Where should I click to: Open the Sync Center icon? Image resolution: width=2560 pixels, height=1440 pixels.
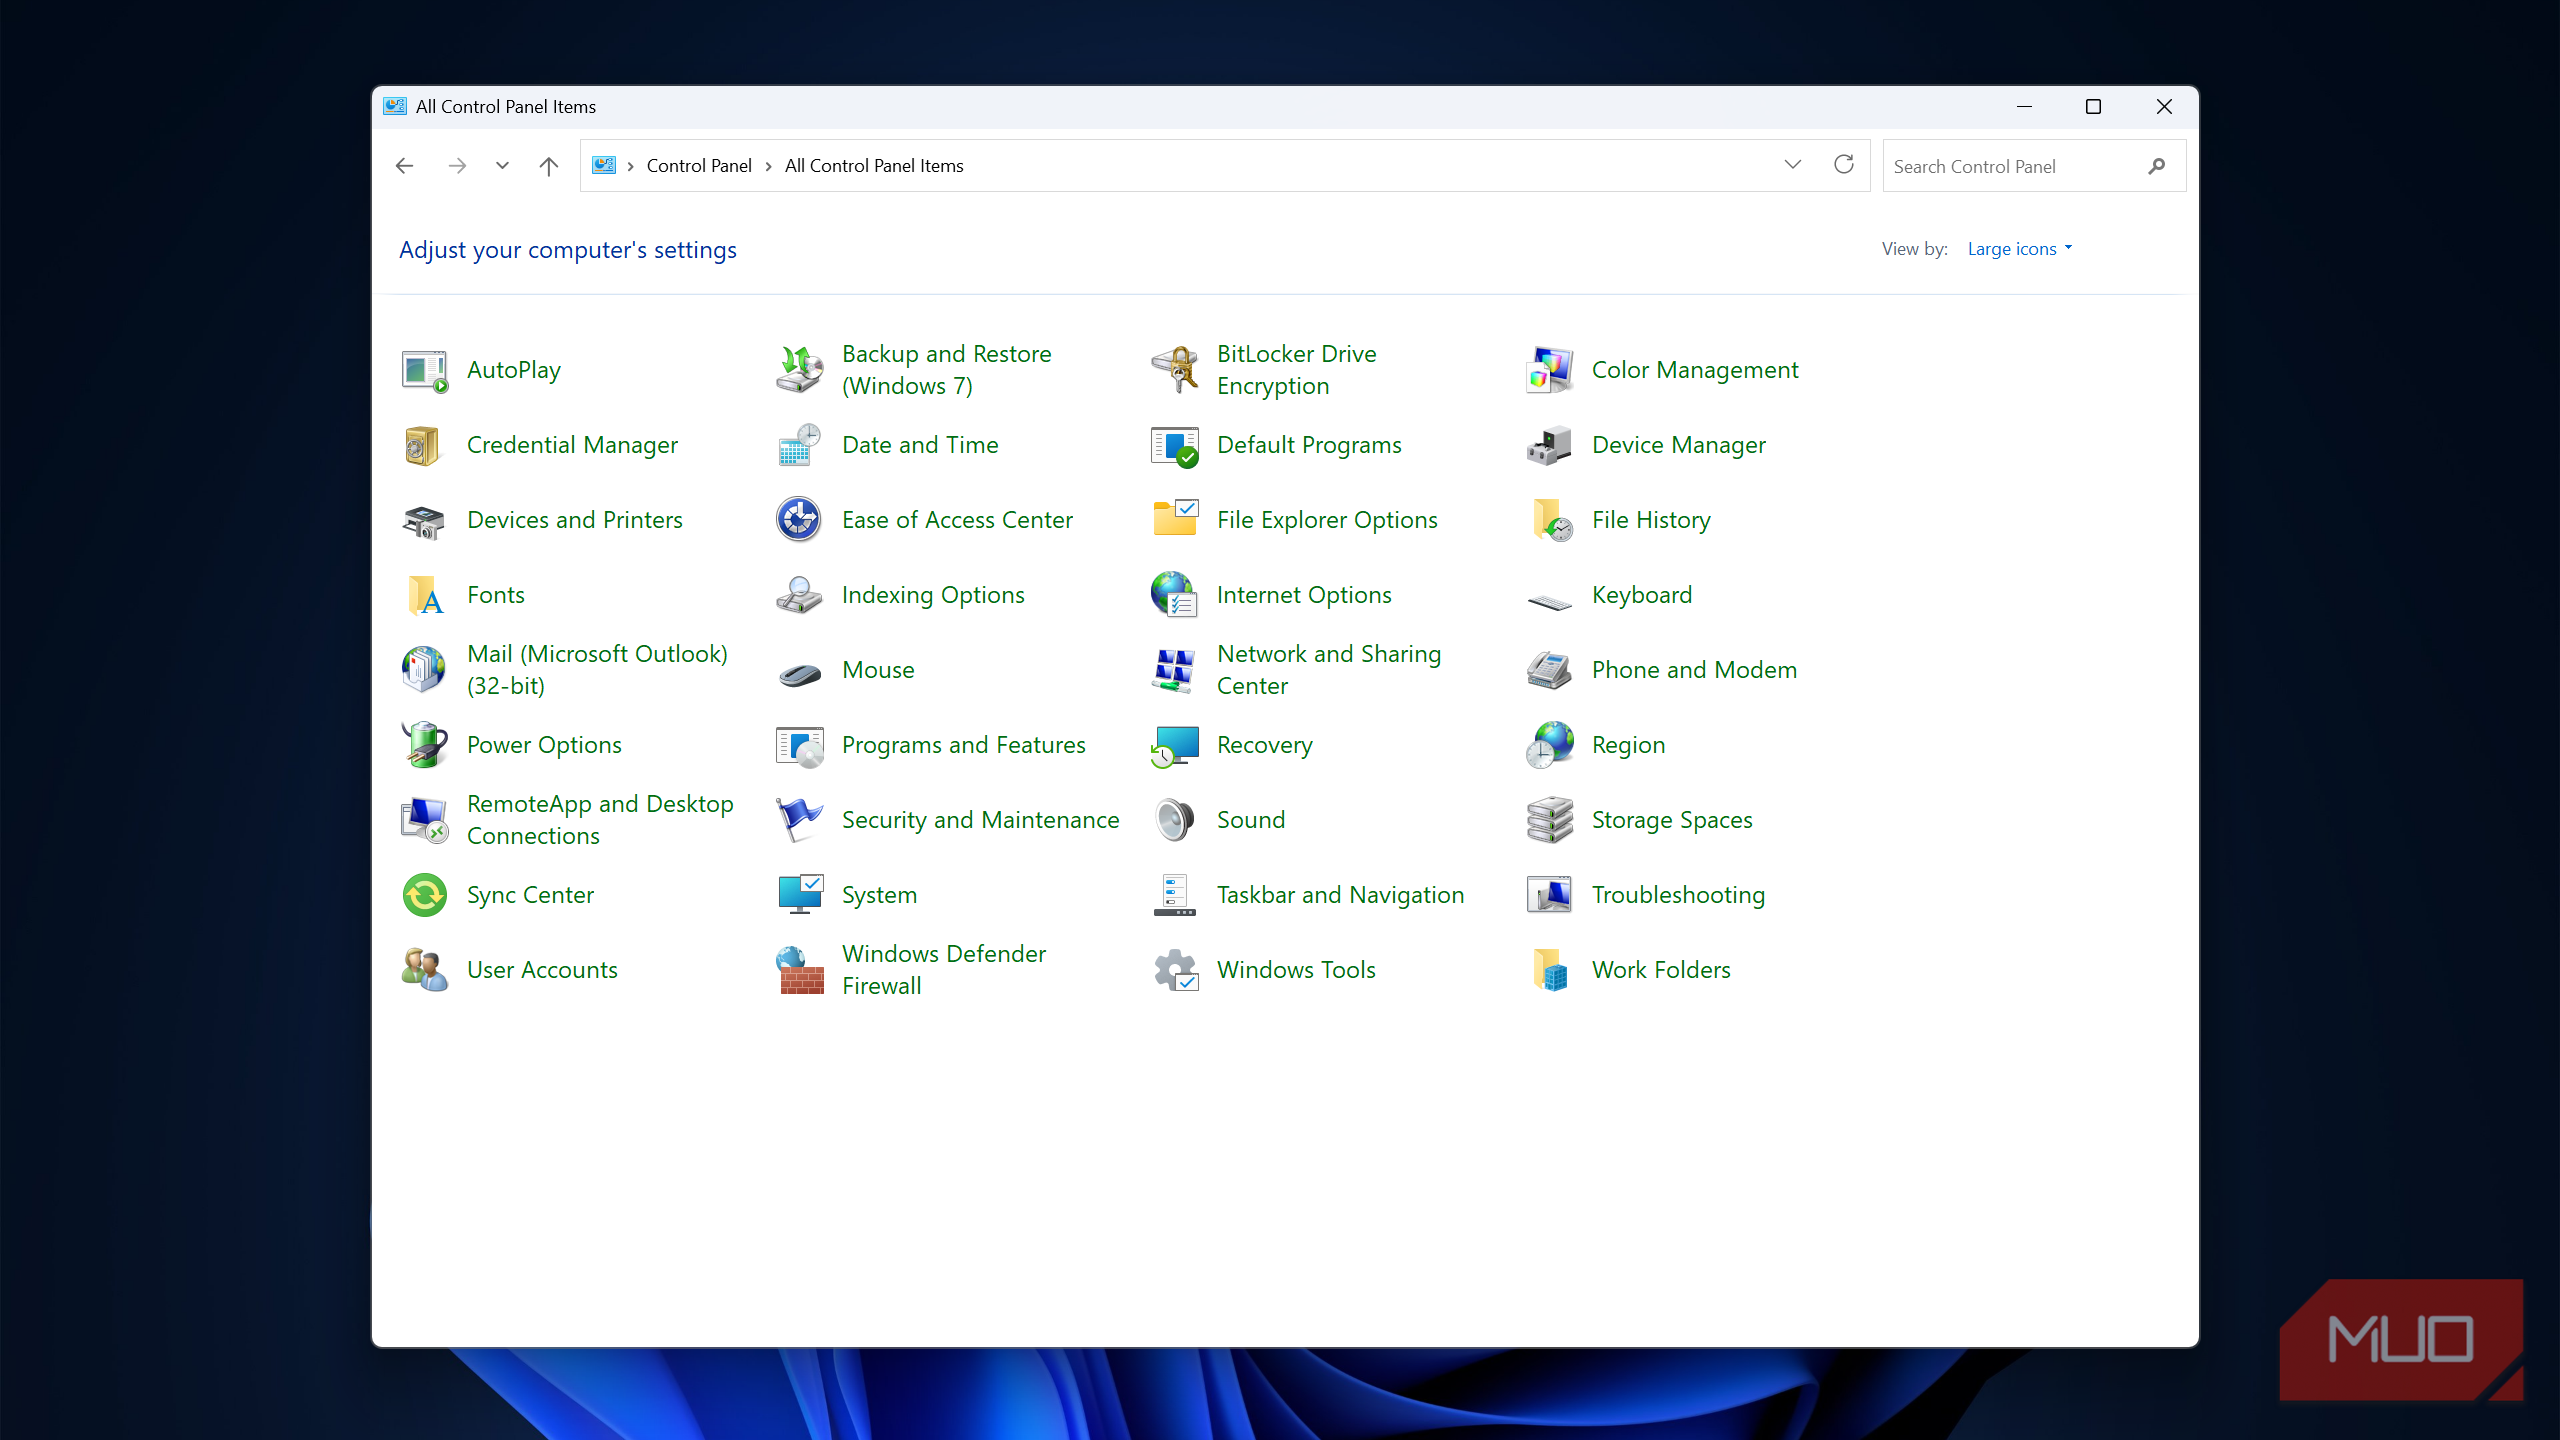point(424,895)
